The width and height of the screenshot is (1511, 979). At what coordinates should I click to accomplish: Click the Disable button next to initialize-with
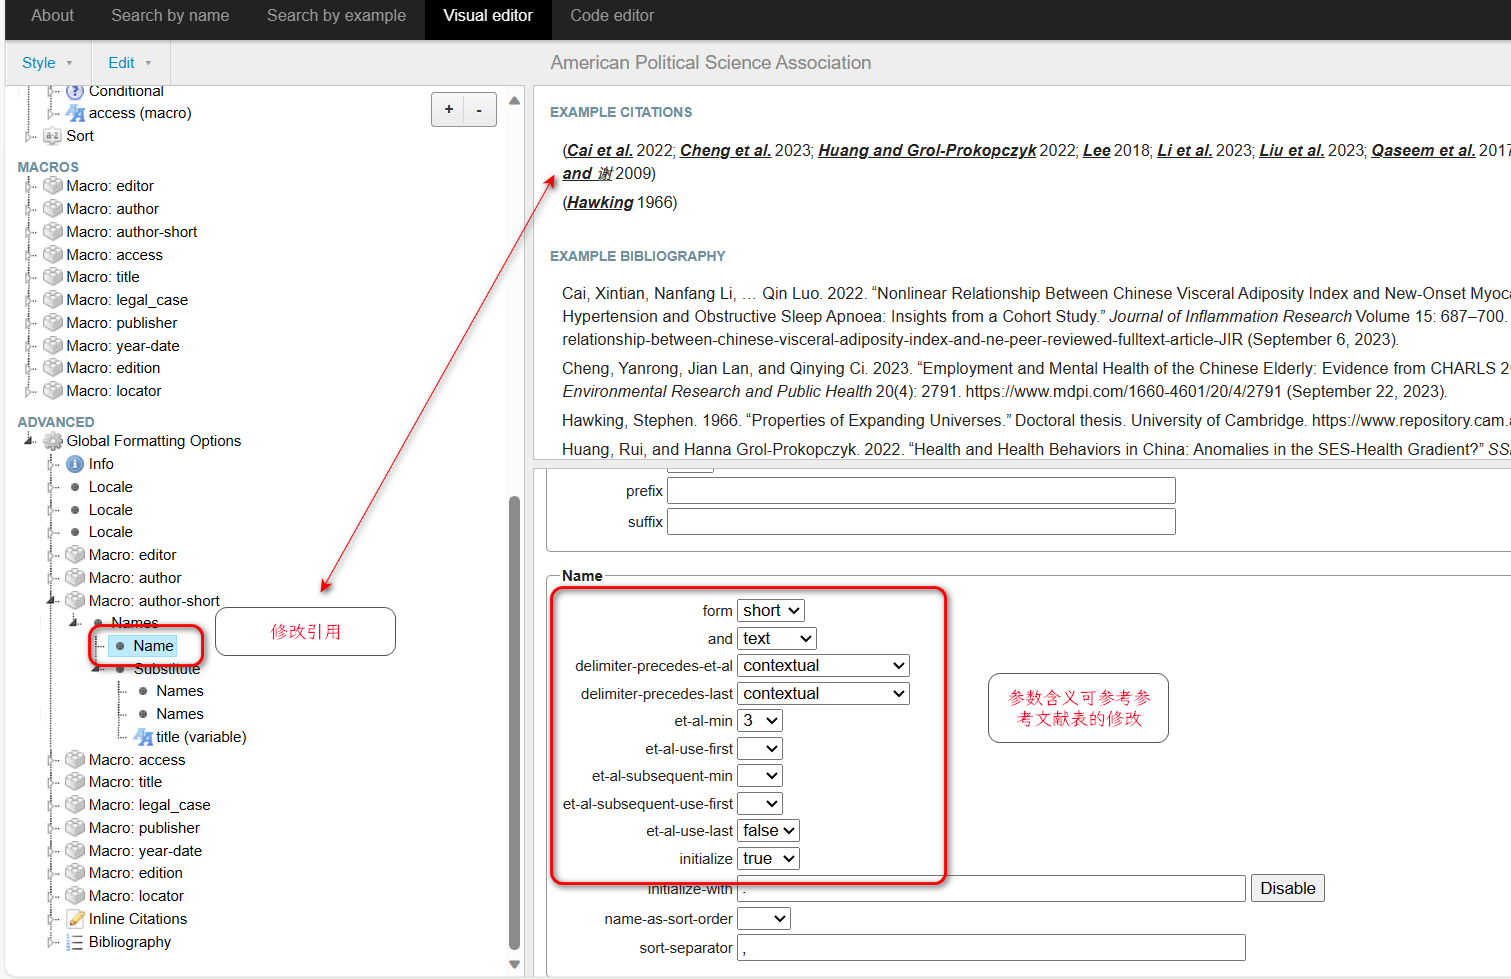tap(1288, 888)
